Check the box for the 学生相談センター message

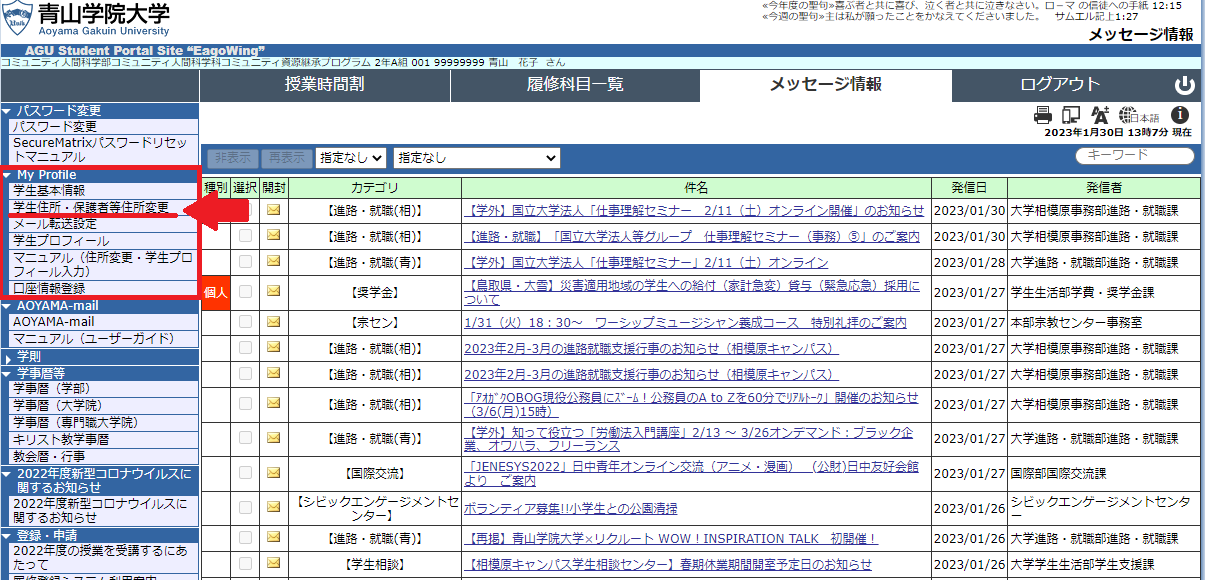point(245,564)
